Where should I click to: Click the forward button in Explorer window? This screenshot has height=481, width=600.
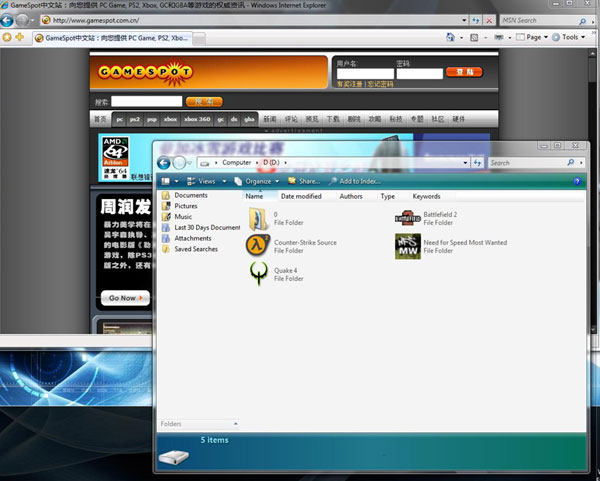tap(179, 163)
